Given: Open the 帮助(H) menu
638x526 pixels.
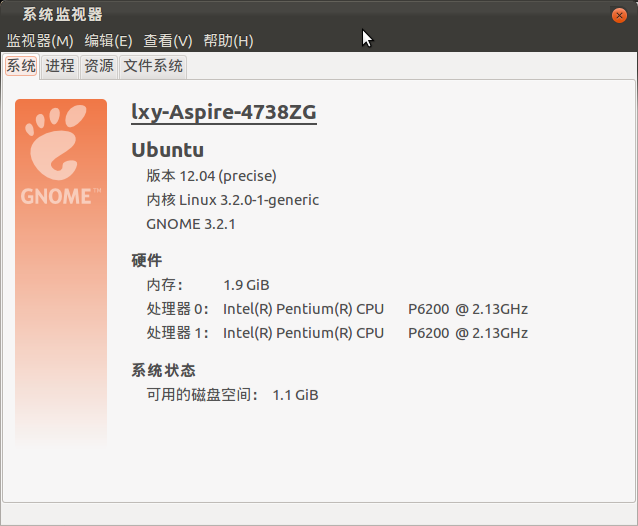Looking at the screenshot, I should click(x=228, y=41).
